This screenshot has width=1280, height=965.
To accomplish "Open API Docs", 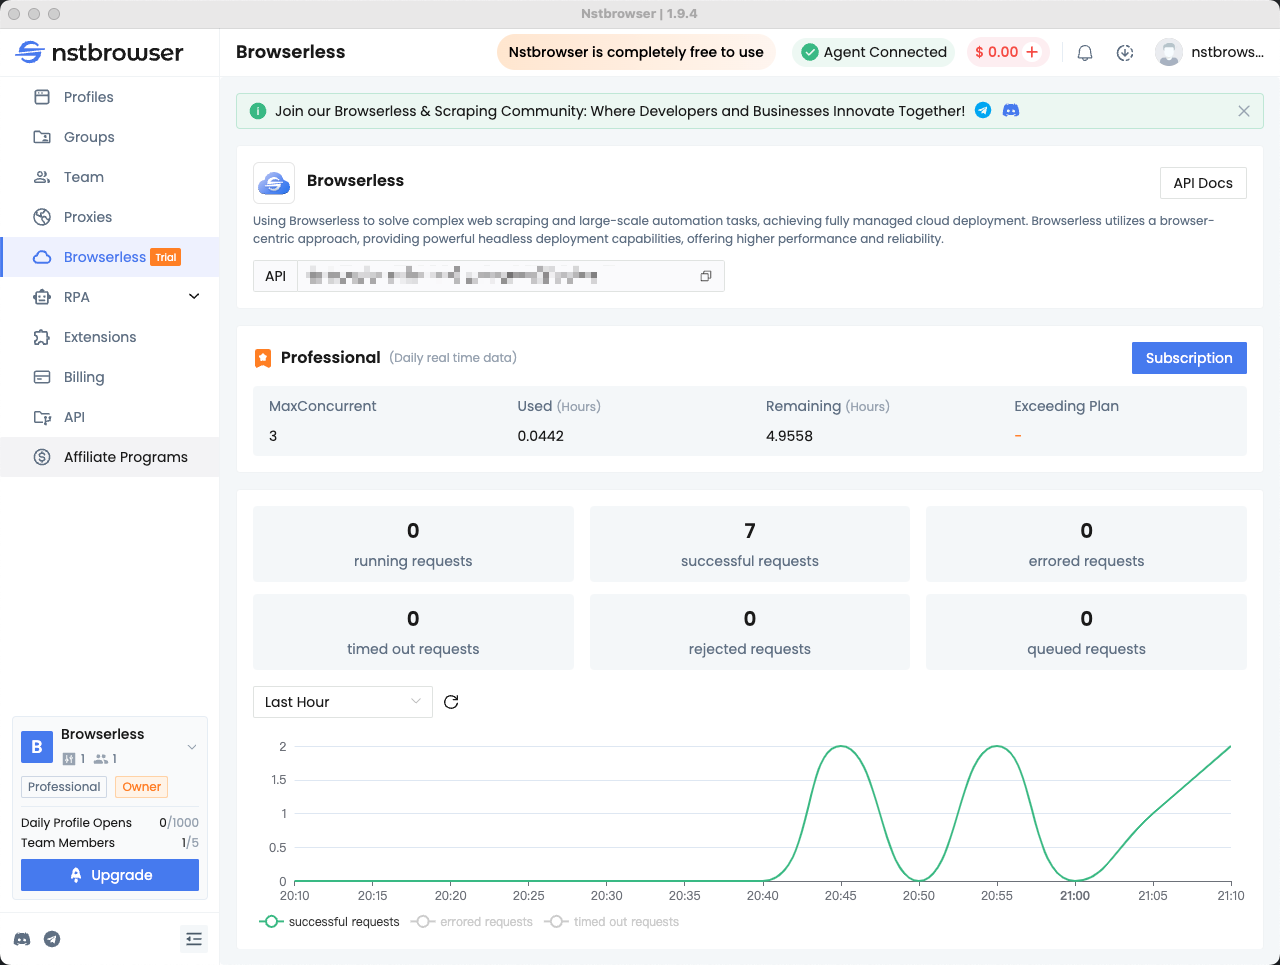I will (x=1203, y=183).
